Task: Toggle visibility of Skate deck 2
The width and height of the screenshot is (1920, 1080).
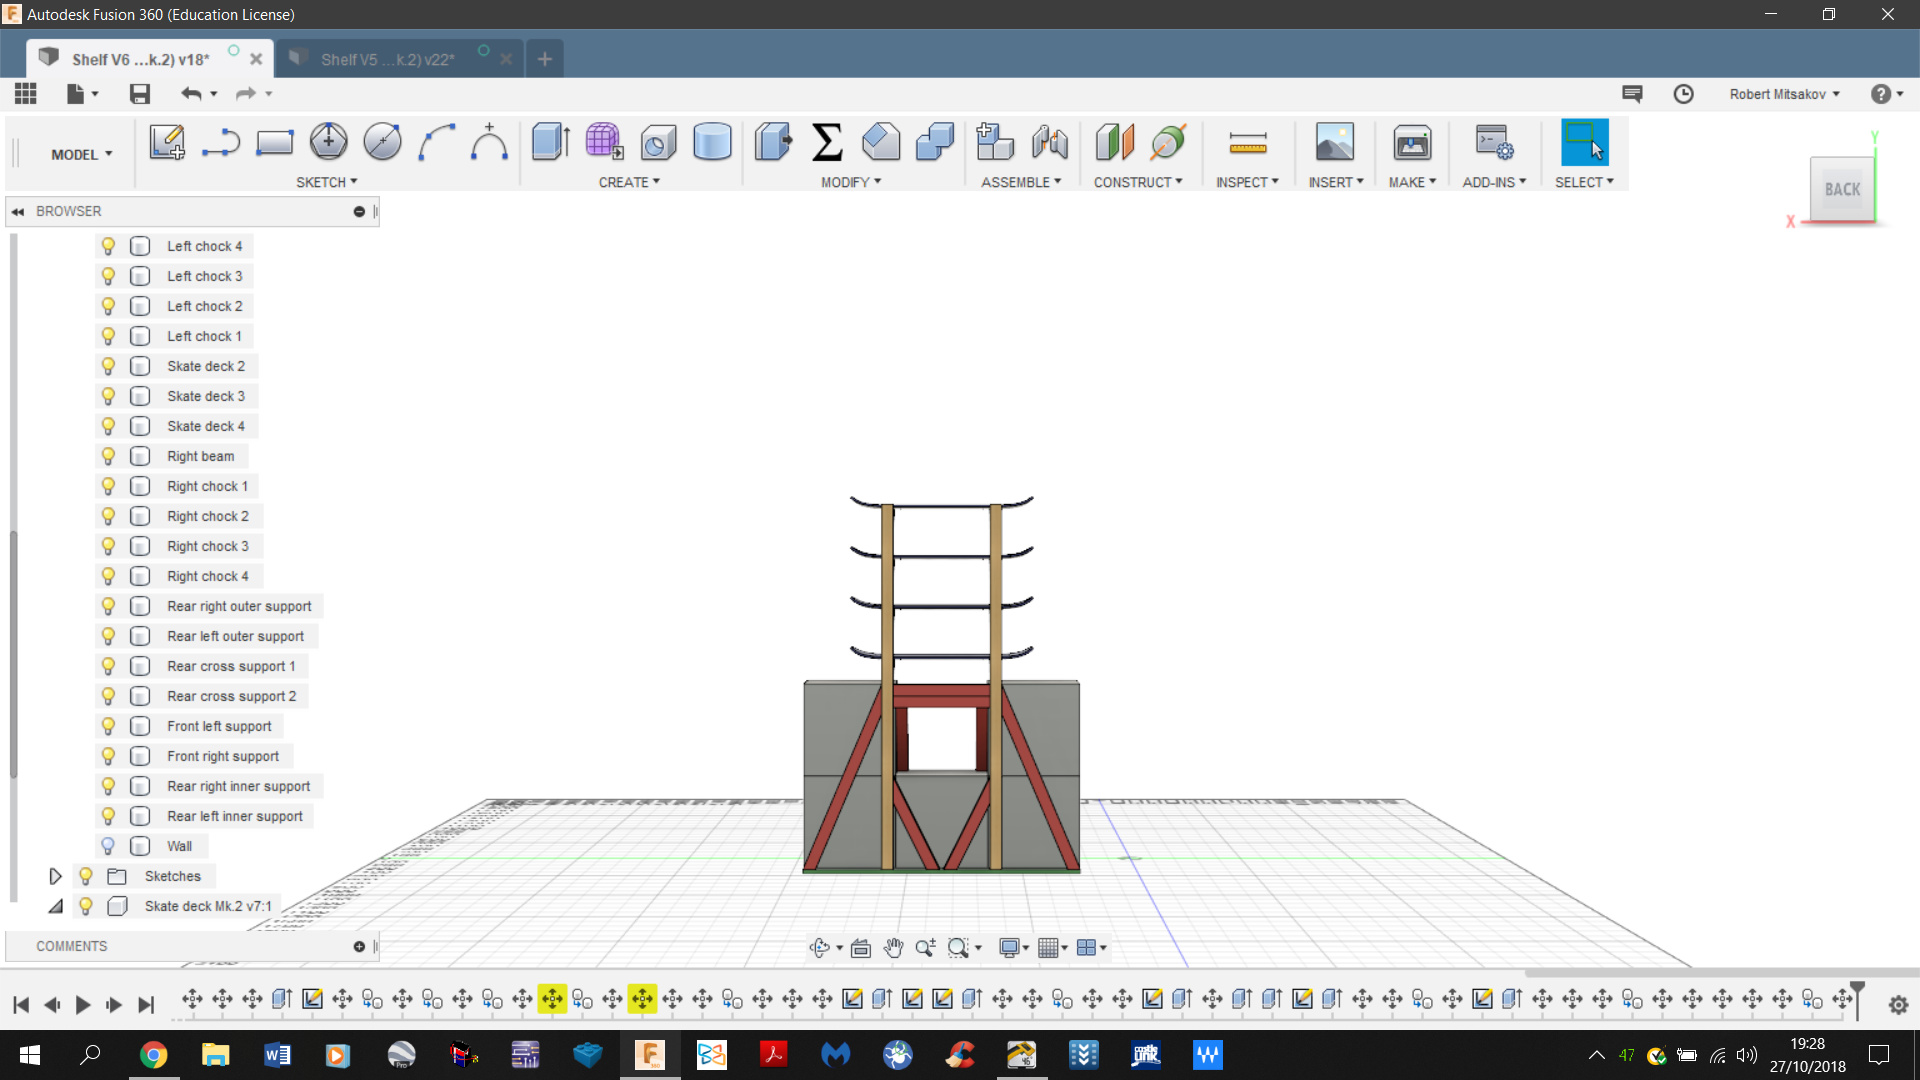Action: (x=108, y=366)
